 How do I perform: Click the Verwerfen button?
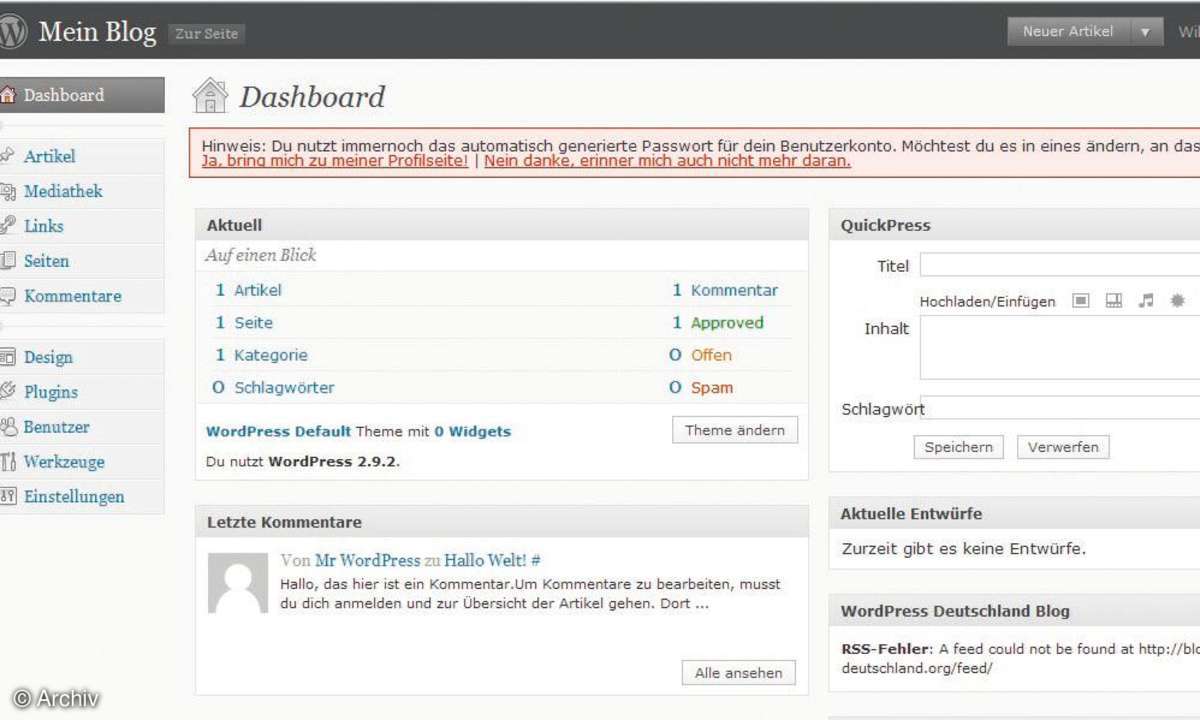point(1063,447)
